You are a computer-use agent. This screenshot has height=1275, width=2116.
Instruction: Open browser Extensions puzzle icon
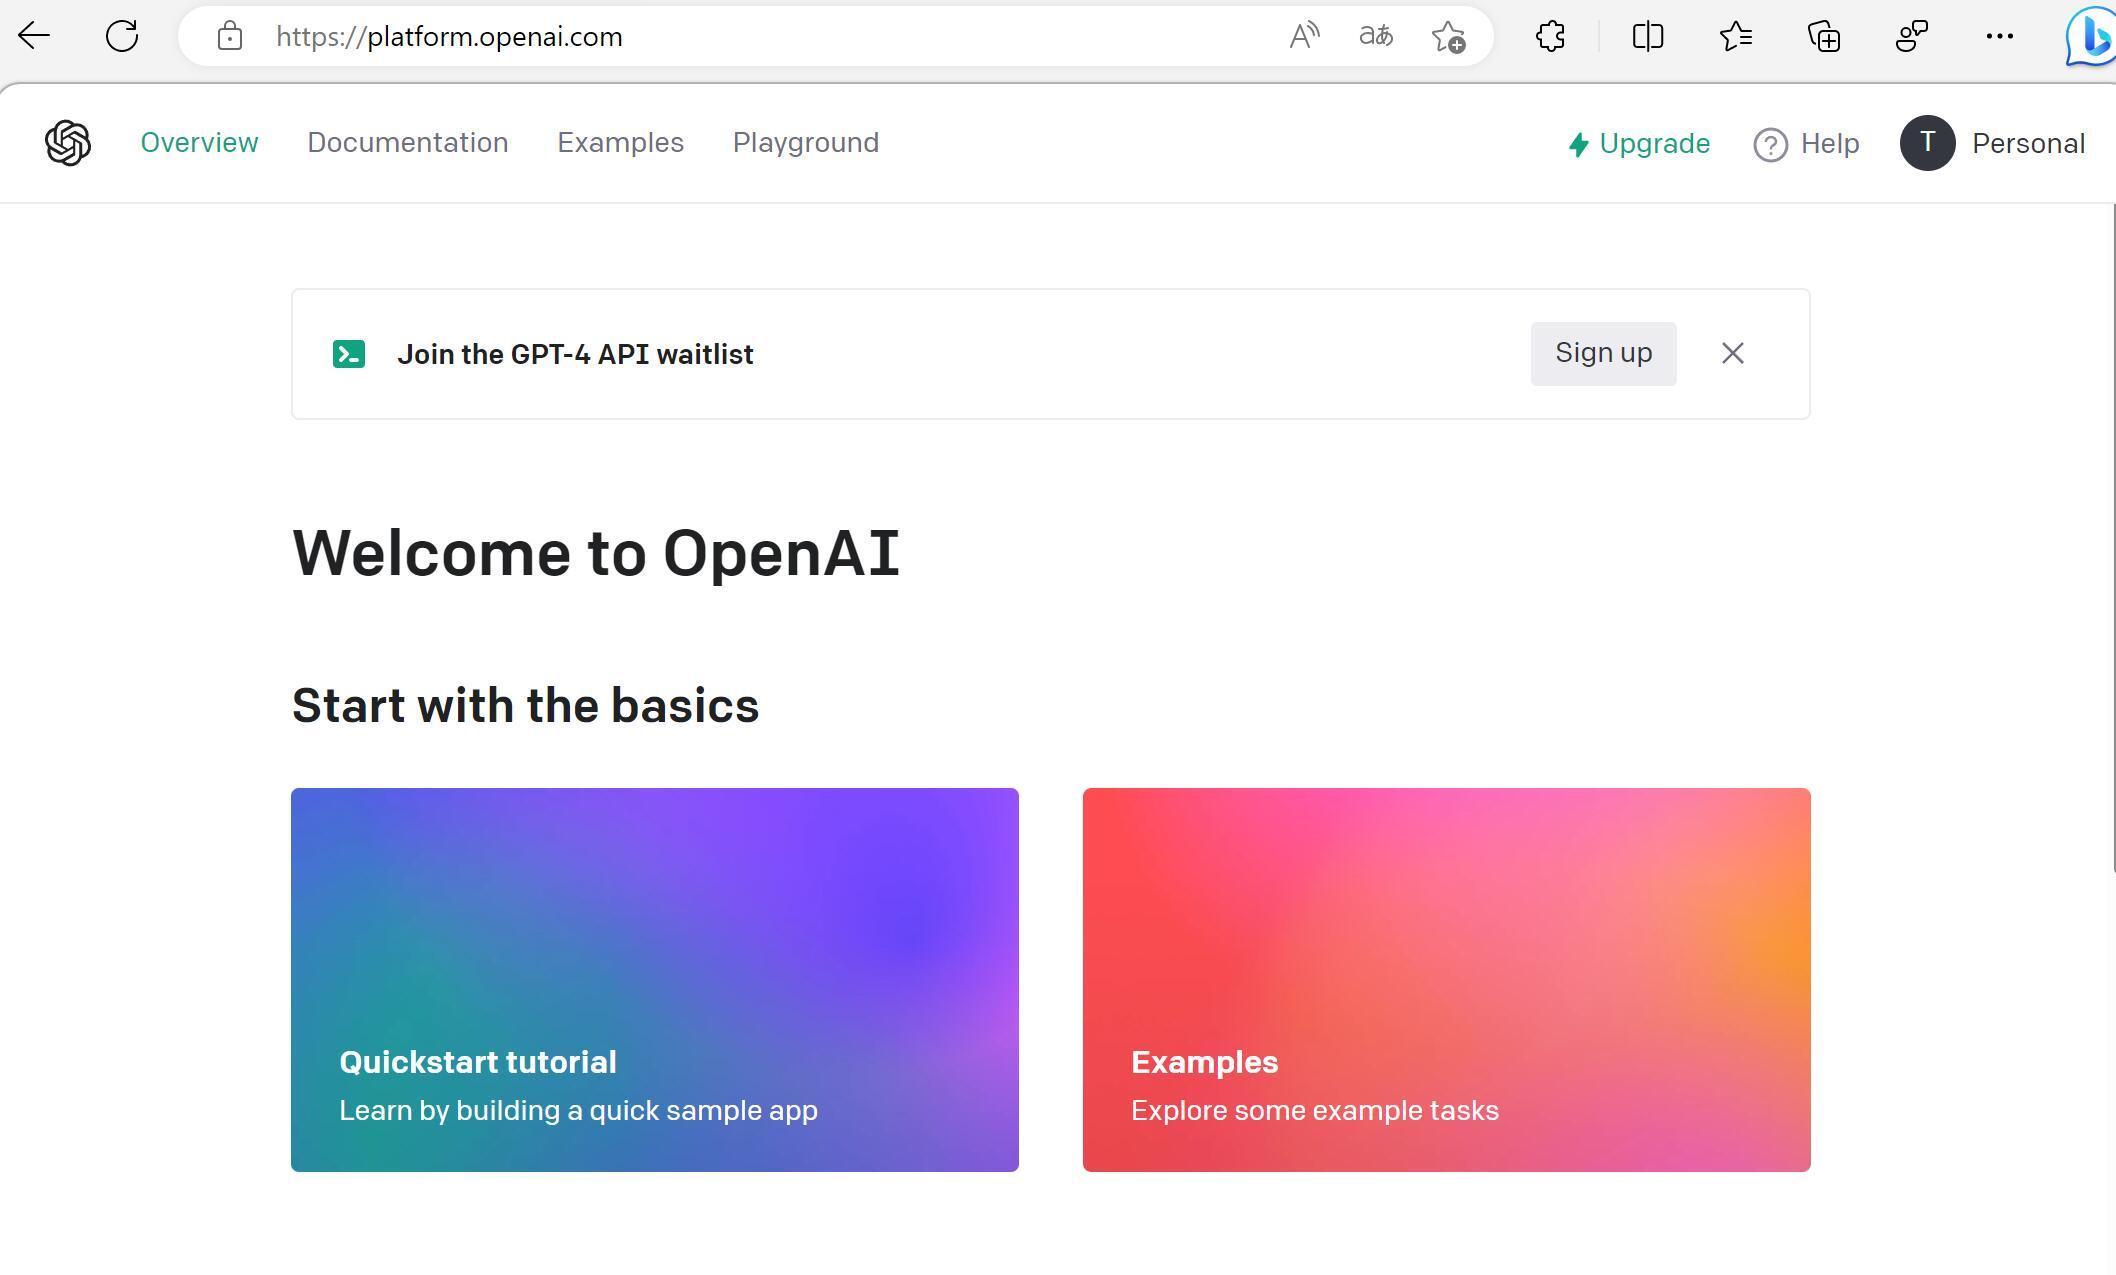point(1550,36)
